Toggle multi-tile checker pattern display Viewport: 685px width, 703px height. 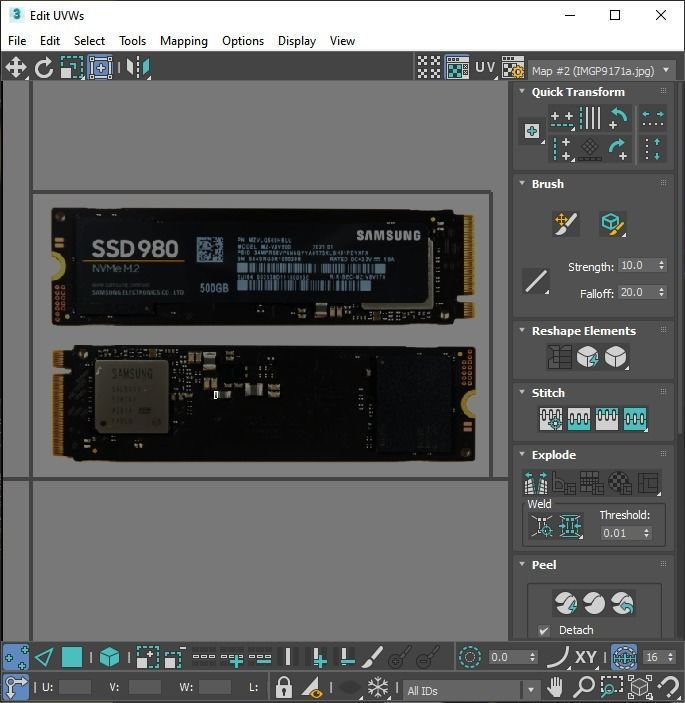pos(429,67)
